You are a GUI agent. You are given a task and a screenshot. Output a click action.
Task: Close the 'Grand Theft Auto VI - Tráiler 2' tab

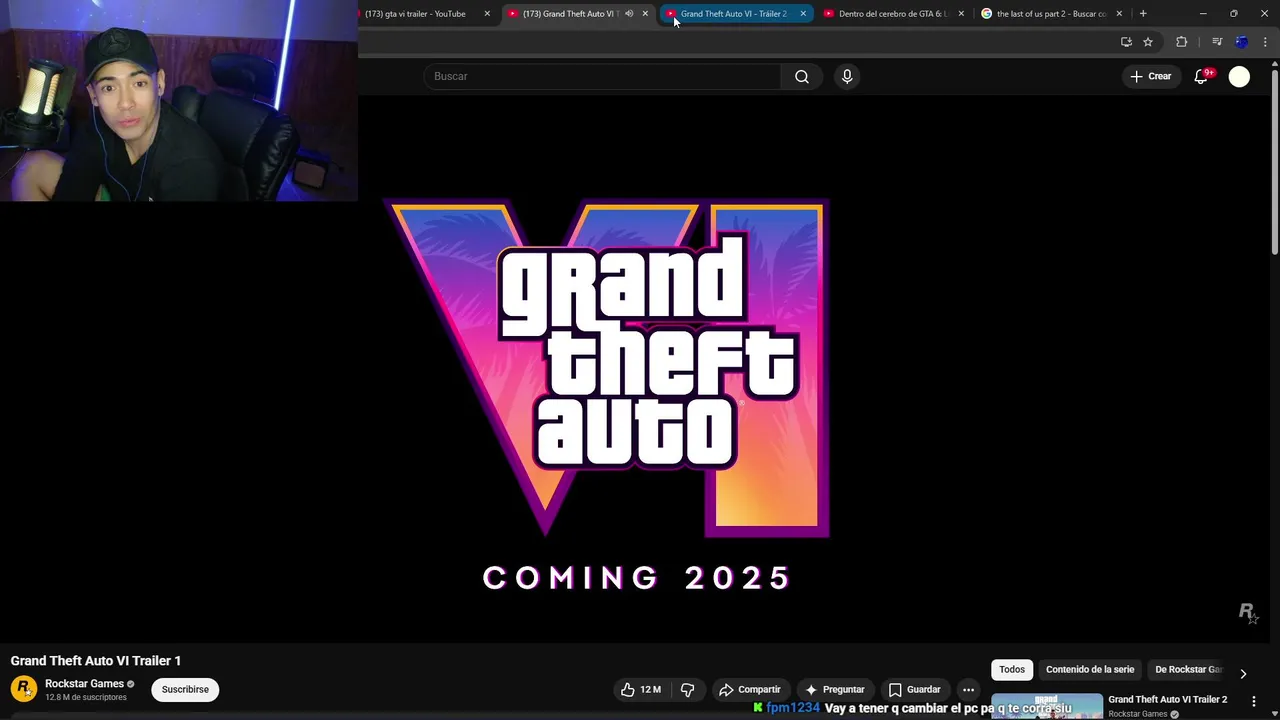point(803,14)
